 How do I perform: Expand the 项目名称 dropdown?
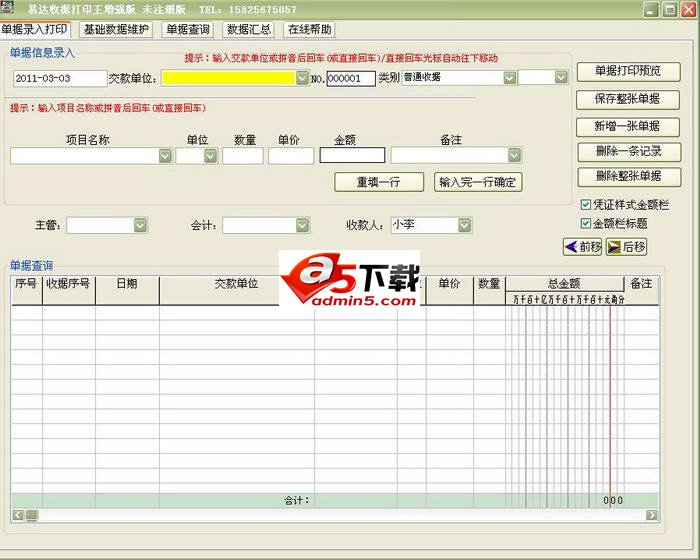click(x=165, y=156)
